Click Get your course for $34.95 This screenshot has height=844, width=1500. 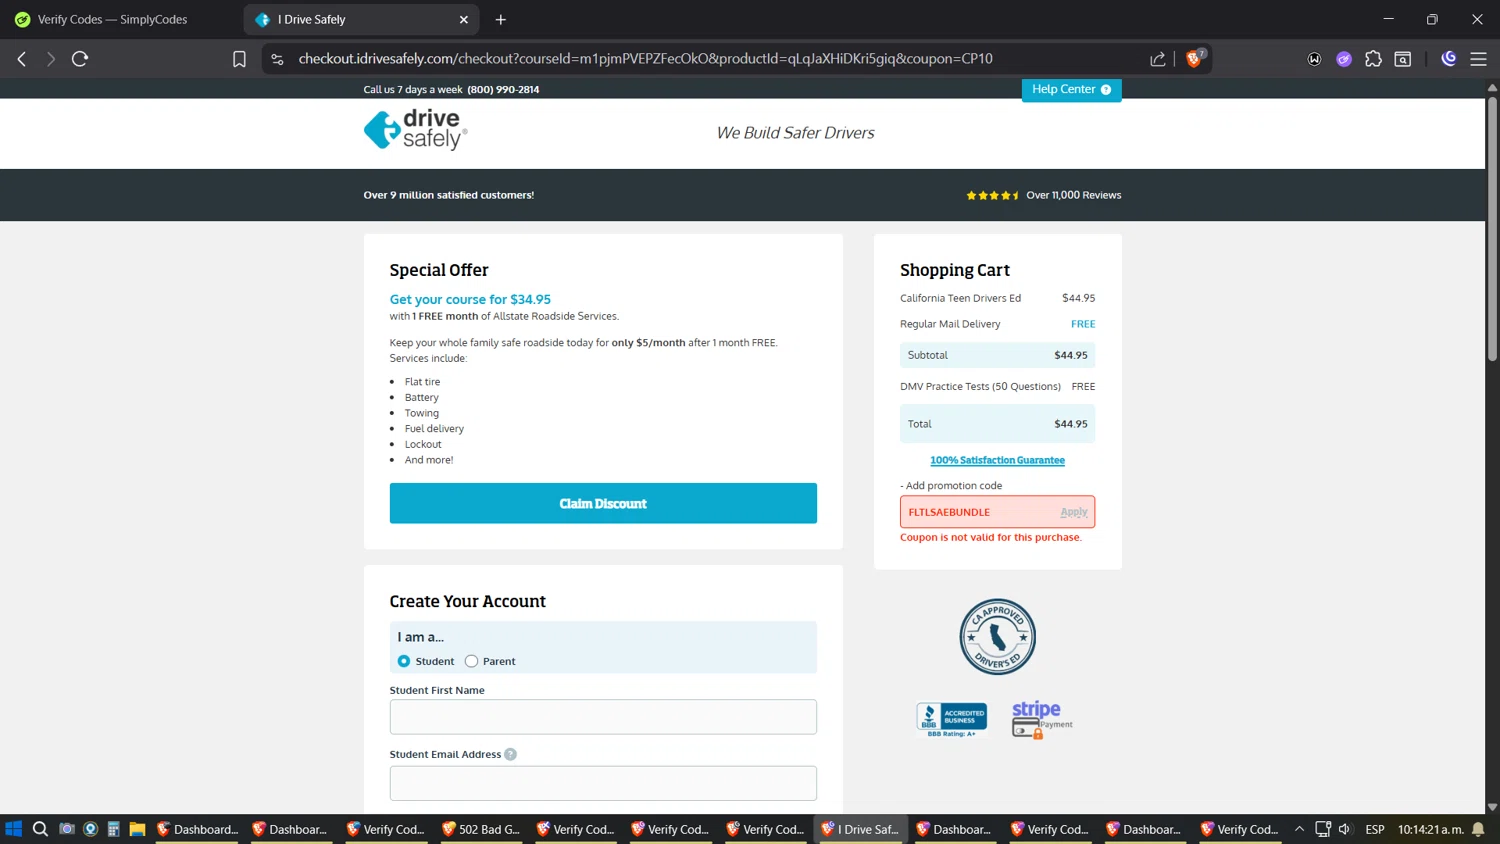tap(470, 299)
